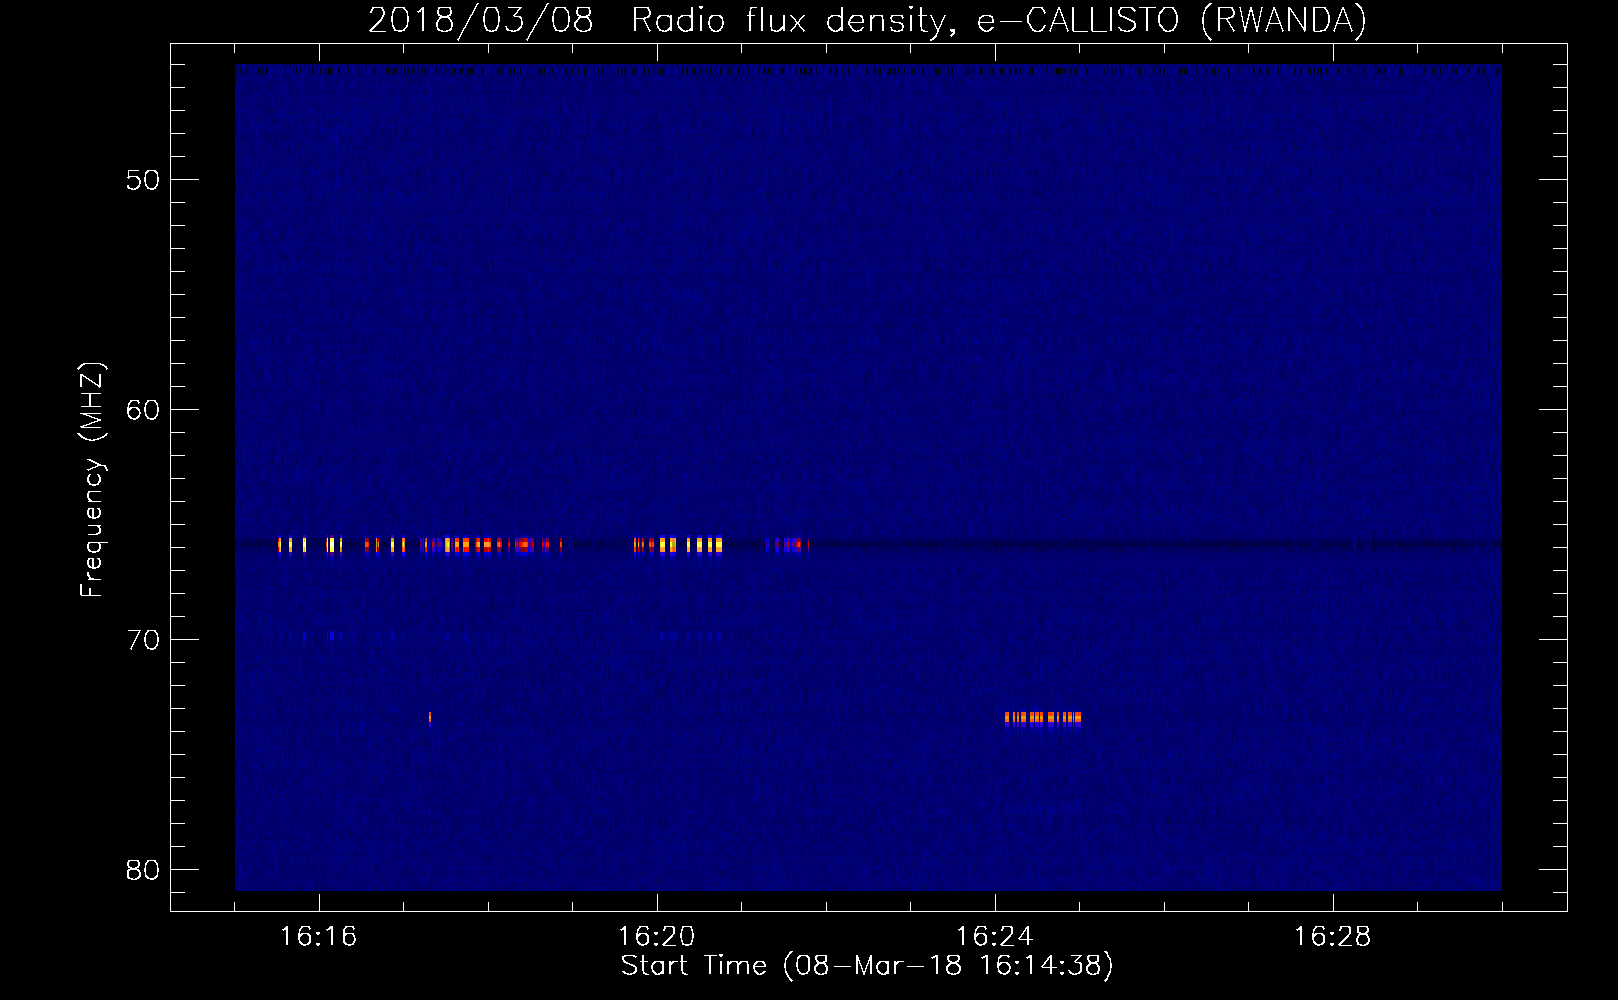Click the 70 frequency axis label
Viewport: 1618px width, 1000px height.
[x=143, y=641]
